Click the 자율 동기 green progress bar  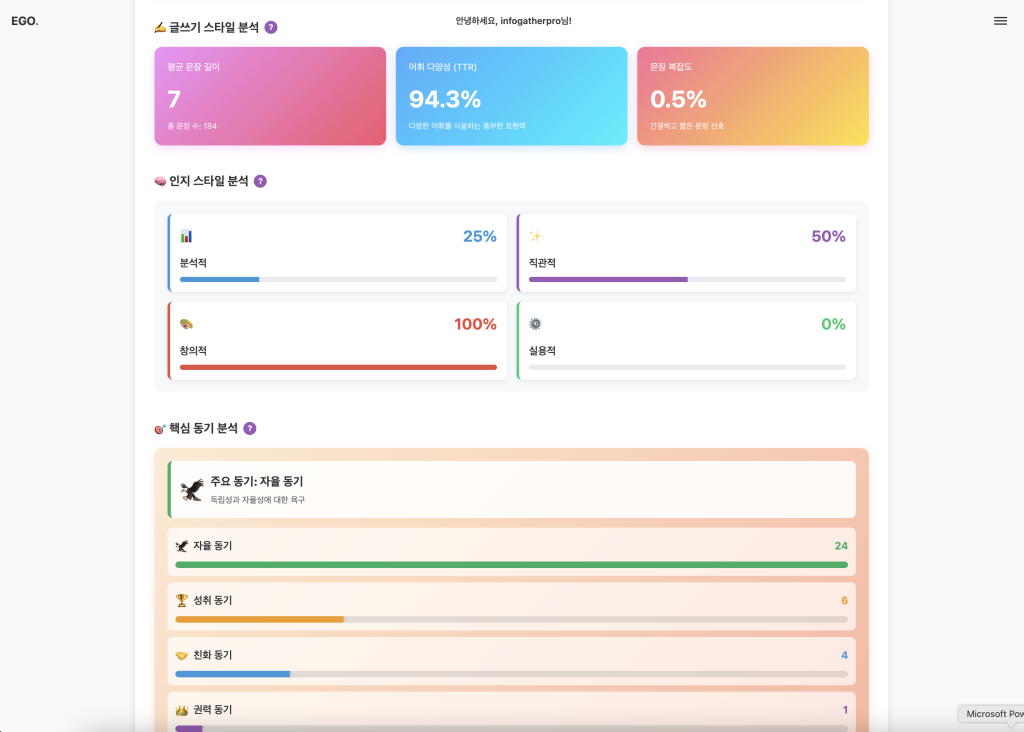pyautogui.click(x=511, y=565)
